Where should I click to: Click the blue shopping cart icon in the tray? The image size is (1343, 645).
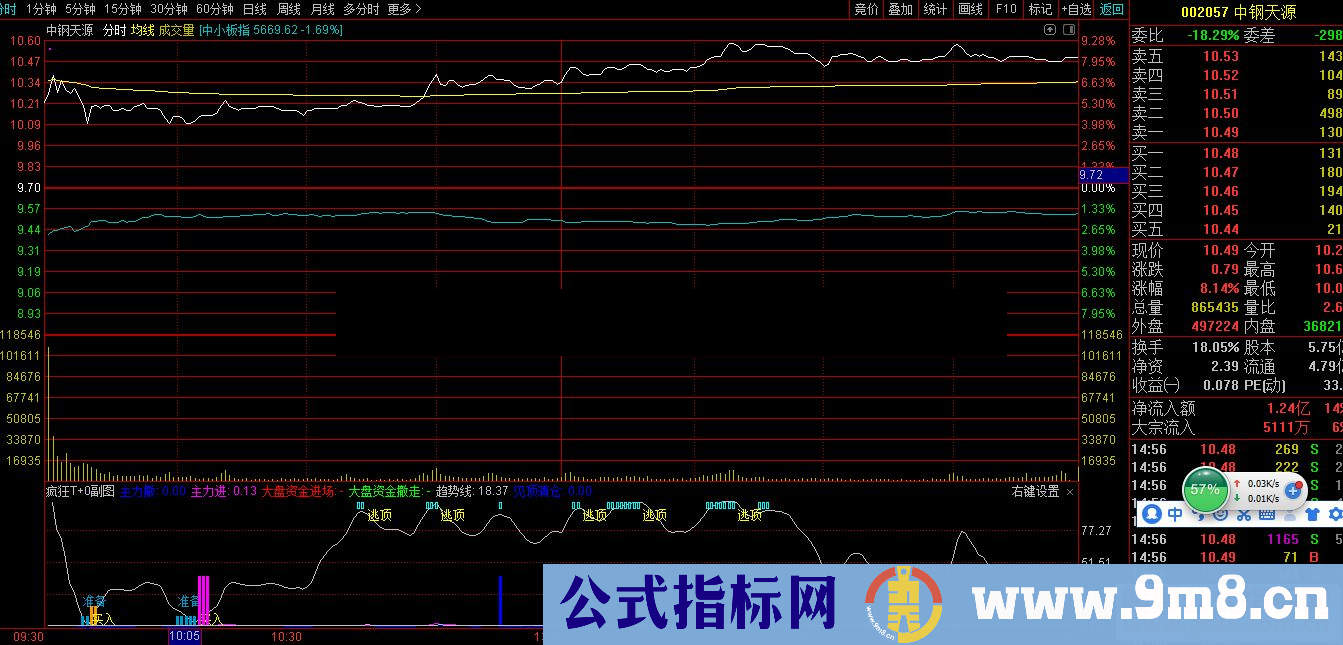(x=1312, y=514)
